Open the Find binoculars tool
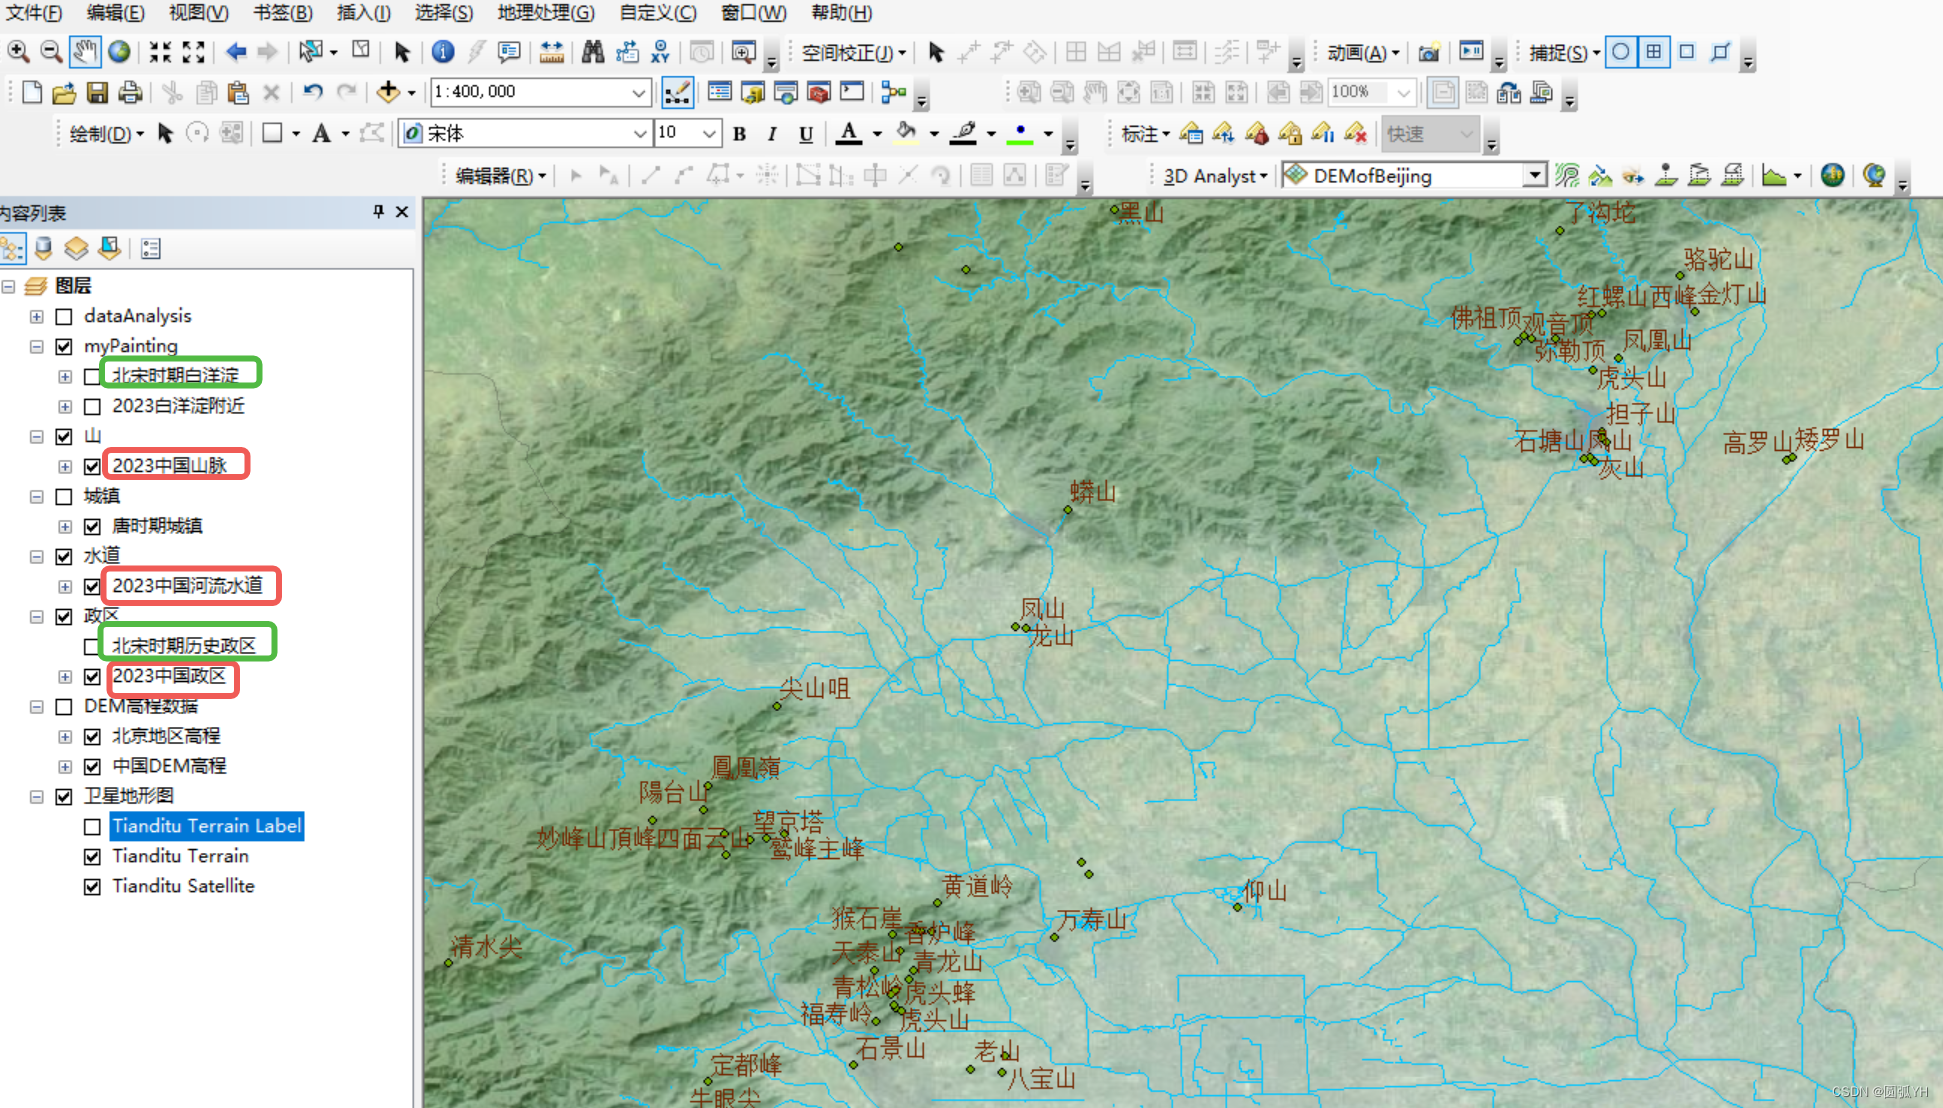 593,52
